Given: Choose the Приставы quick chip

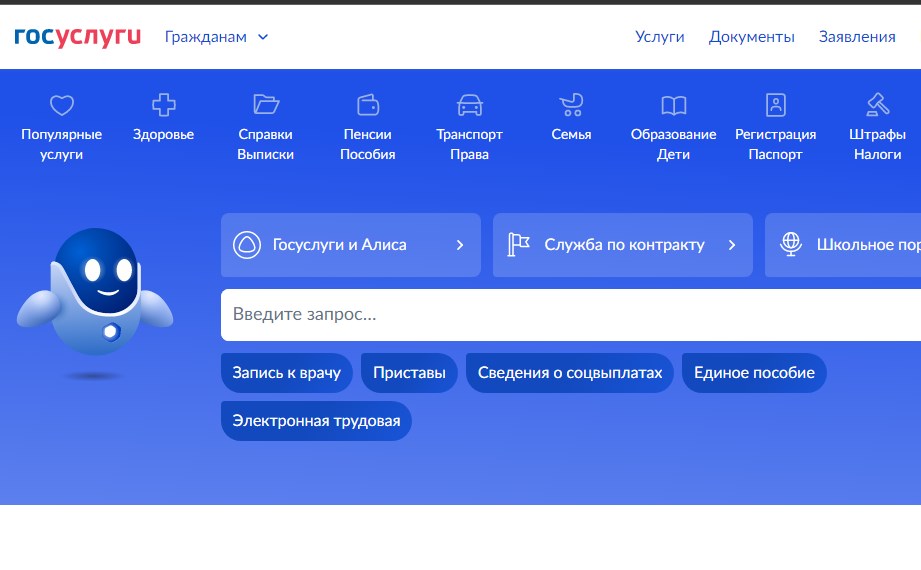Looking at the screenshot, I should point(409,373).
